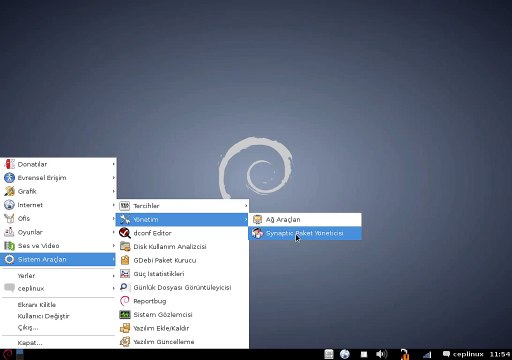Click the Debian swirl menu button in panel
Screen dimensions: 512x360
[7, 354]
